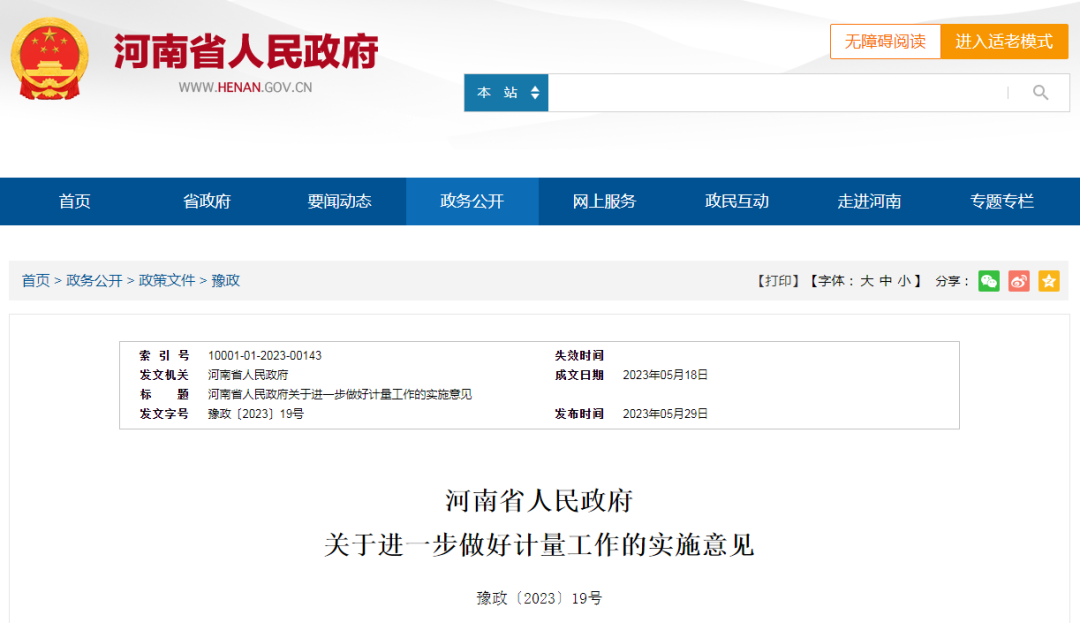Set font size to 大
The width and height of the screenshot is (1080, 623).
tap(867, 281)
